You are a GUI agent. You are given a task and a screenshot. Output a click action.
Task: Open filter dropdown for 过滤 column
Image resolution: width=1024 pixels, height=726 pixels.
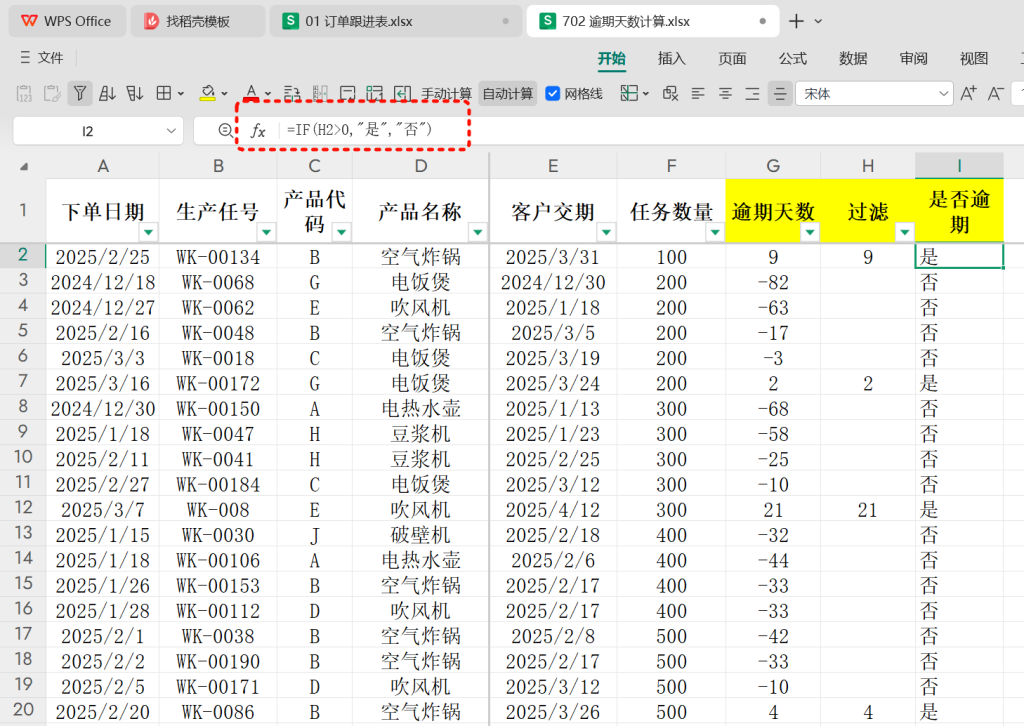(x=905, y=232)
